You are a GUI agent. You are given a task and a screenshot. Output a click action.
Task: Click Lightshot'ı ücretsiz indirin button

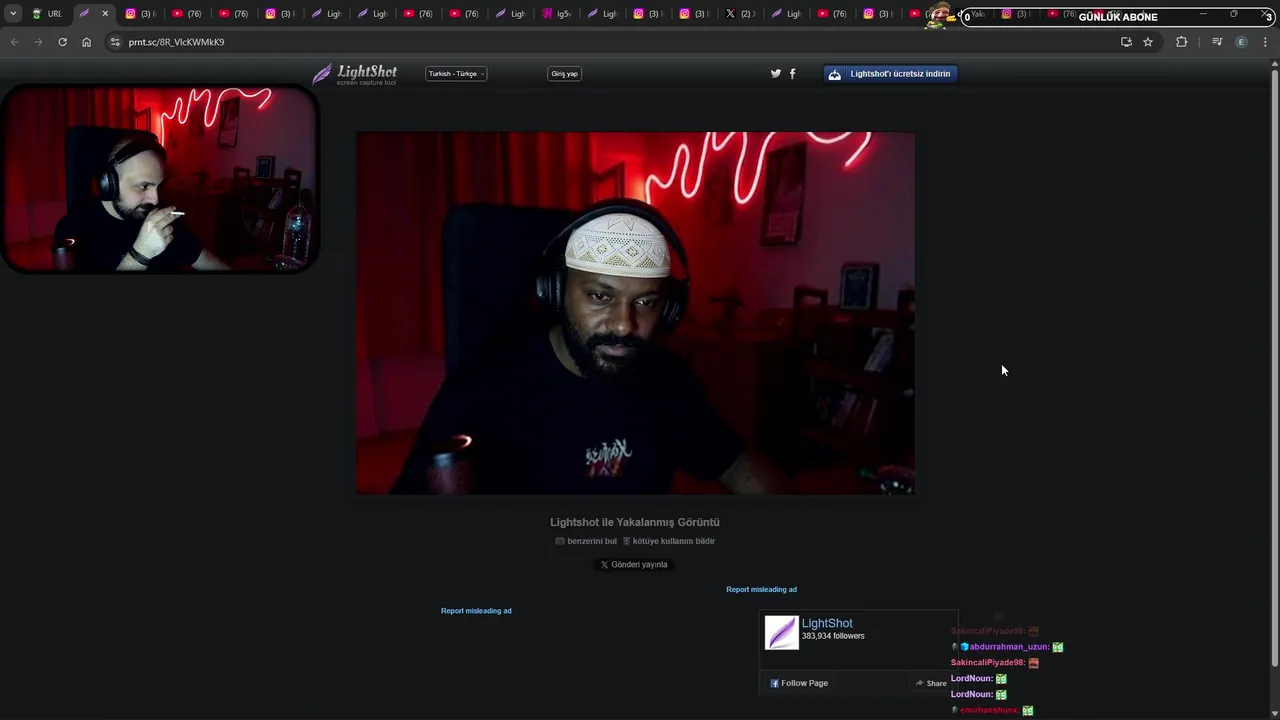890,74
